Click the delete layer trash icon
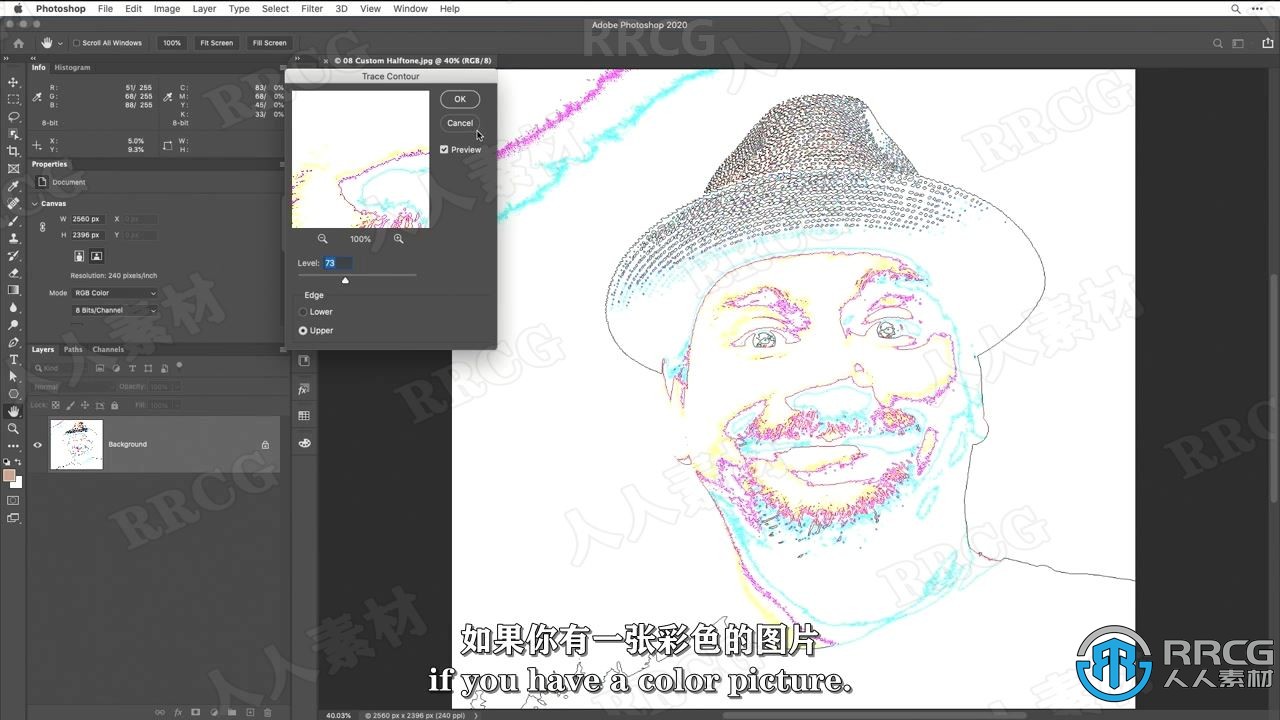 point(268,712)
